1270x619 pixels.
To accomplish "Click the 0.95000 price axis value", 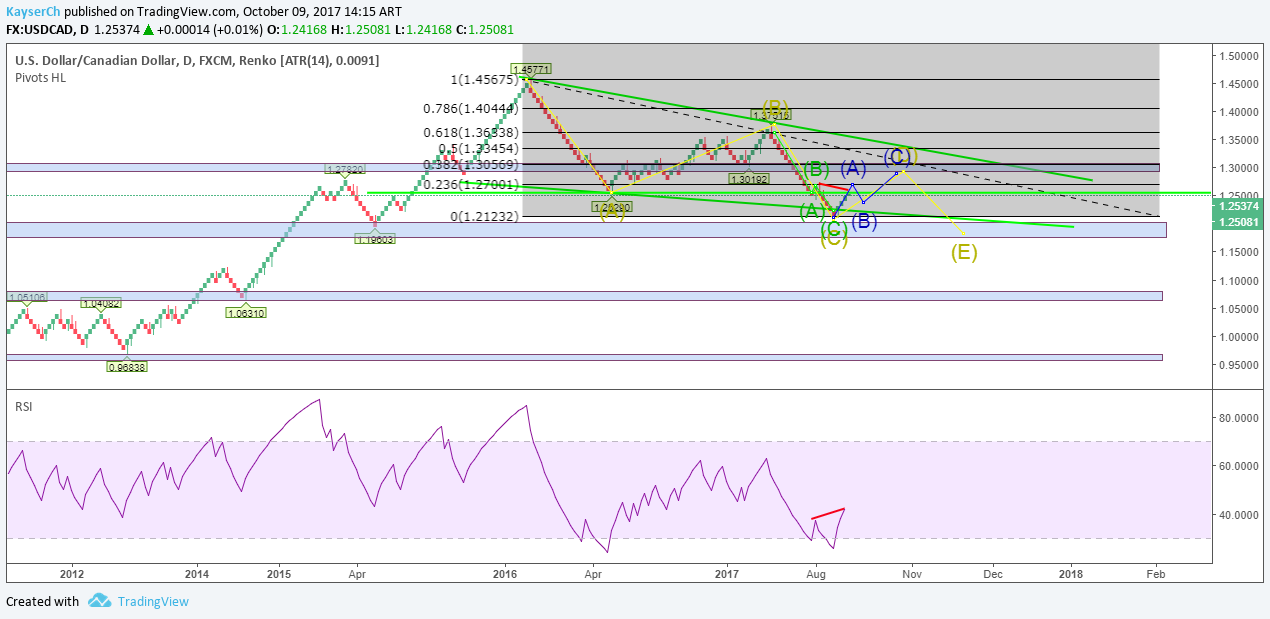I will coord(1238,366).
